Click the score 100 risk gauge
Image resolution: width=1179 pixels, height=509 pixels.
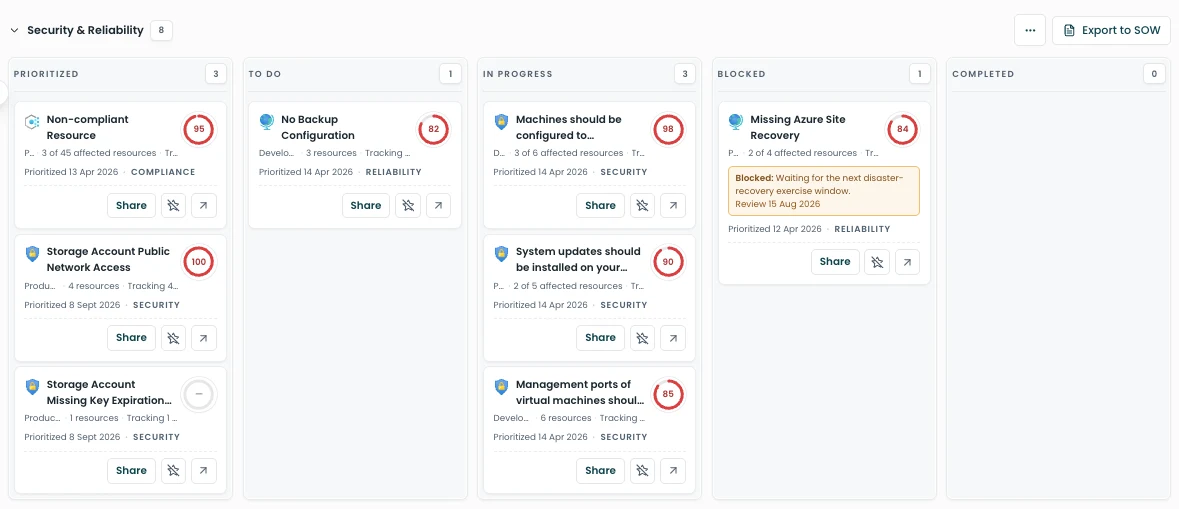199,262
